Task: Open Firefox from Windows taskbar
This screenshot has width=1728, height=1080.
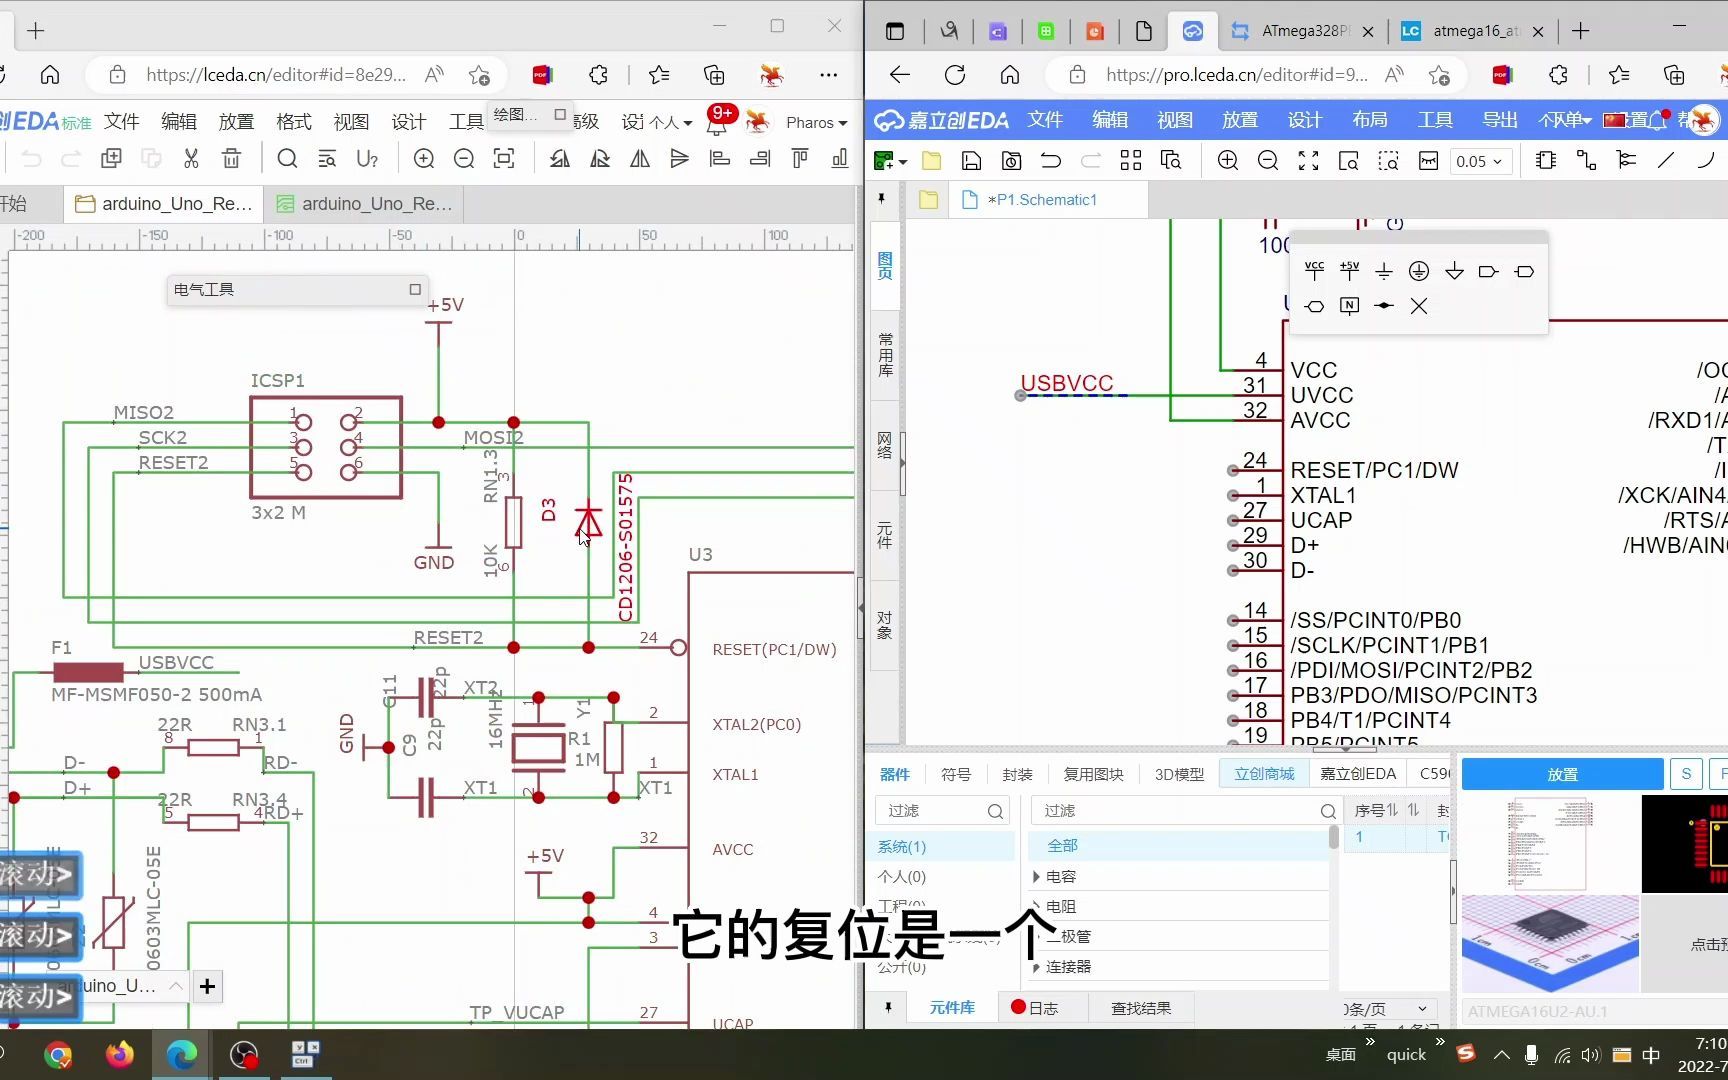Action: tap(120, 1055)
